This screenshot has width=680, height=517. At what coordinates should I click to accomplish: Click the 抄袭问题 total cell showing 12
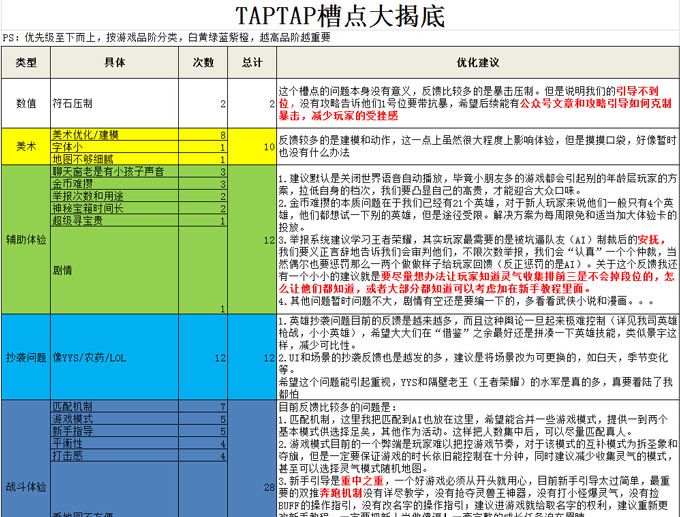pos(252,357)
